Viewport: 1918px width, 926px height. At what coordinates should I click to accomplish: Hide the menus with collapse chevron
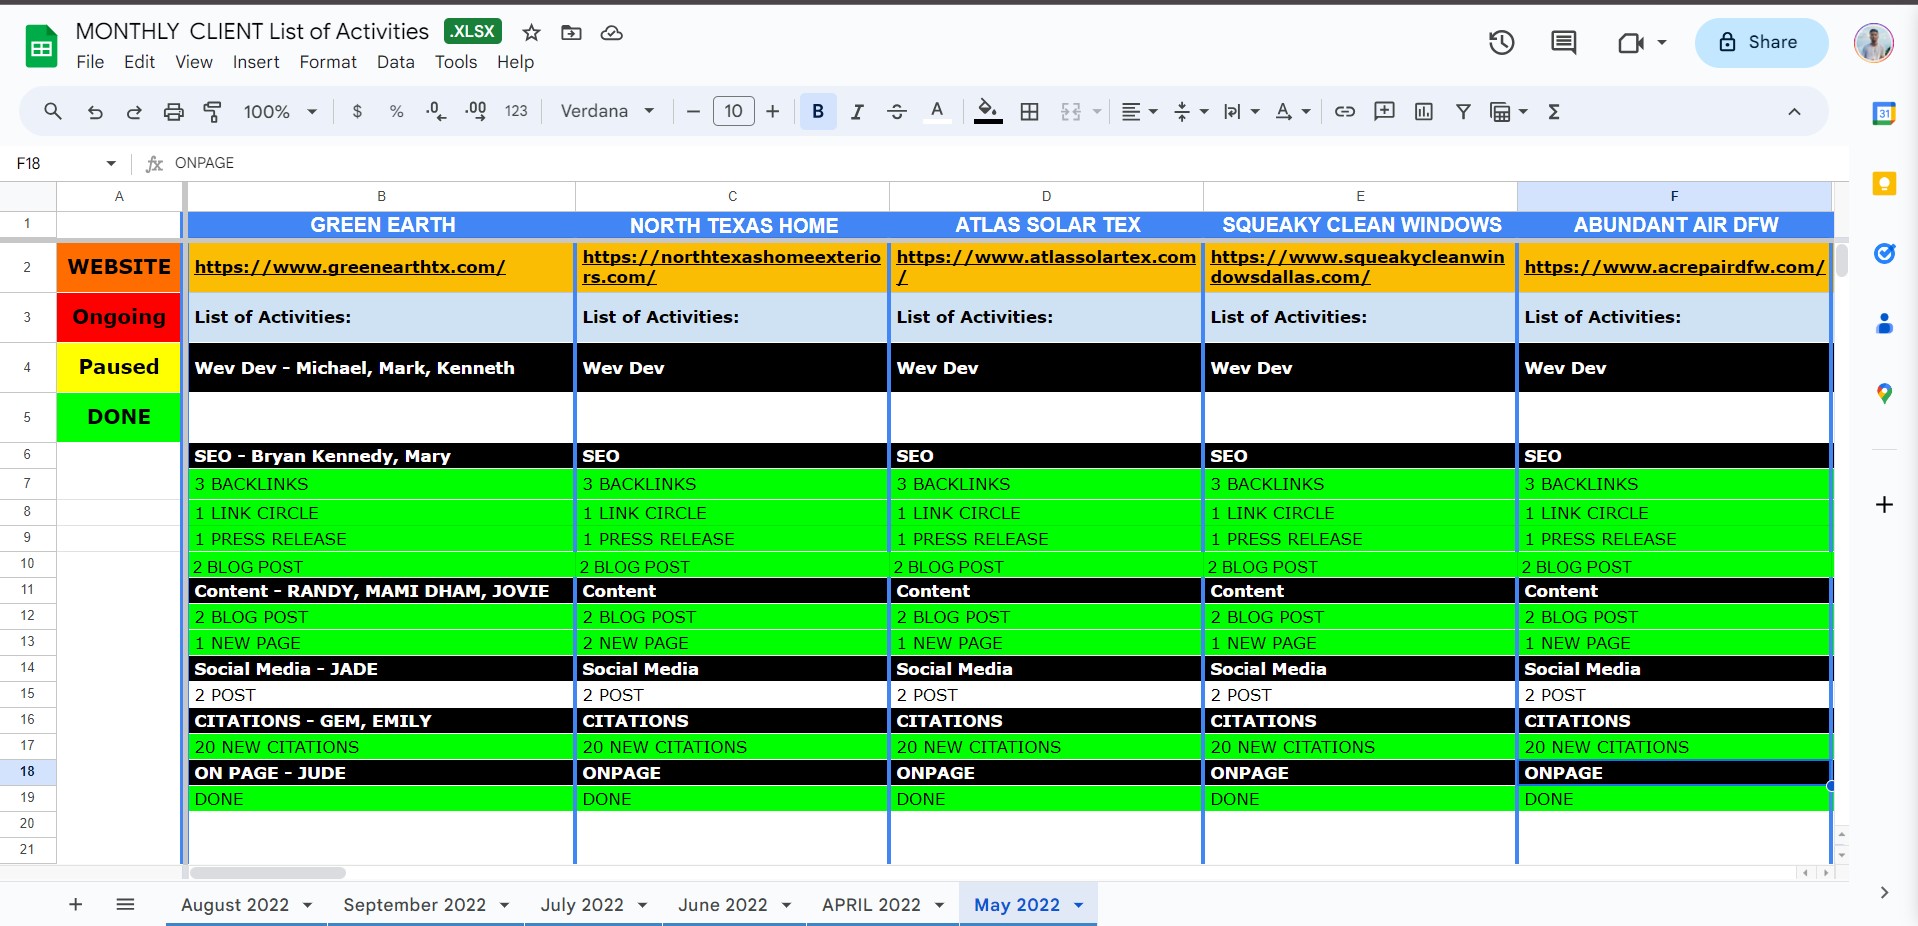point(1794,112)
